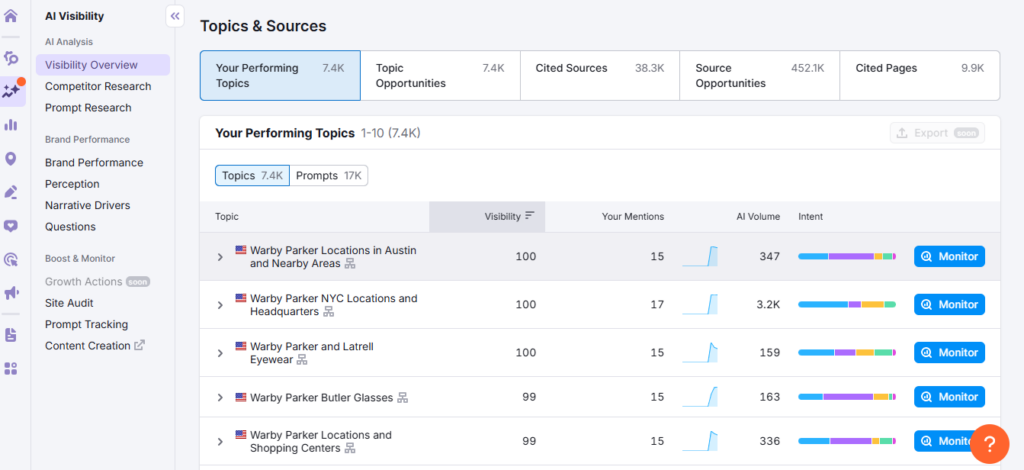This screenshot has width=1024, height=470.
Task: Click Monitor for Latrell Eyewear topic
Action: tap(950, 352)
